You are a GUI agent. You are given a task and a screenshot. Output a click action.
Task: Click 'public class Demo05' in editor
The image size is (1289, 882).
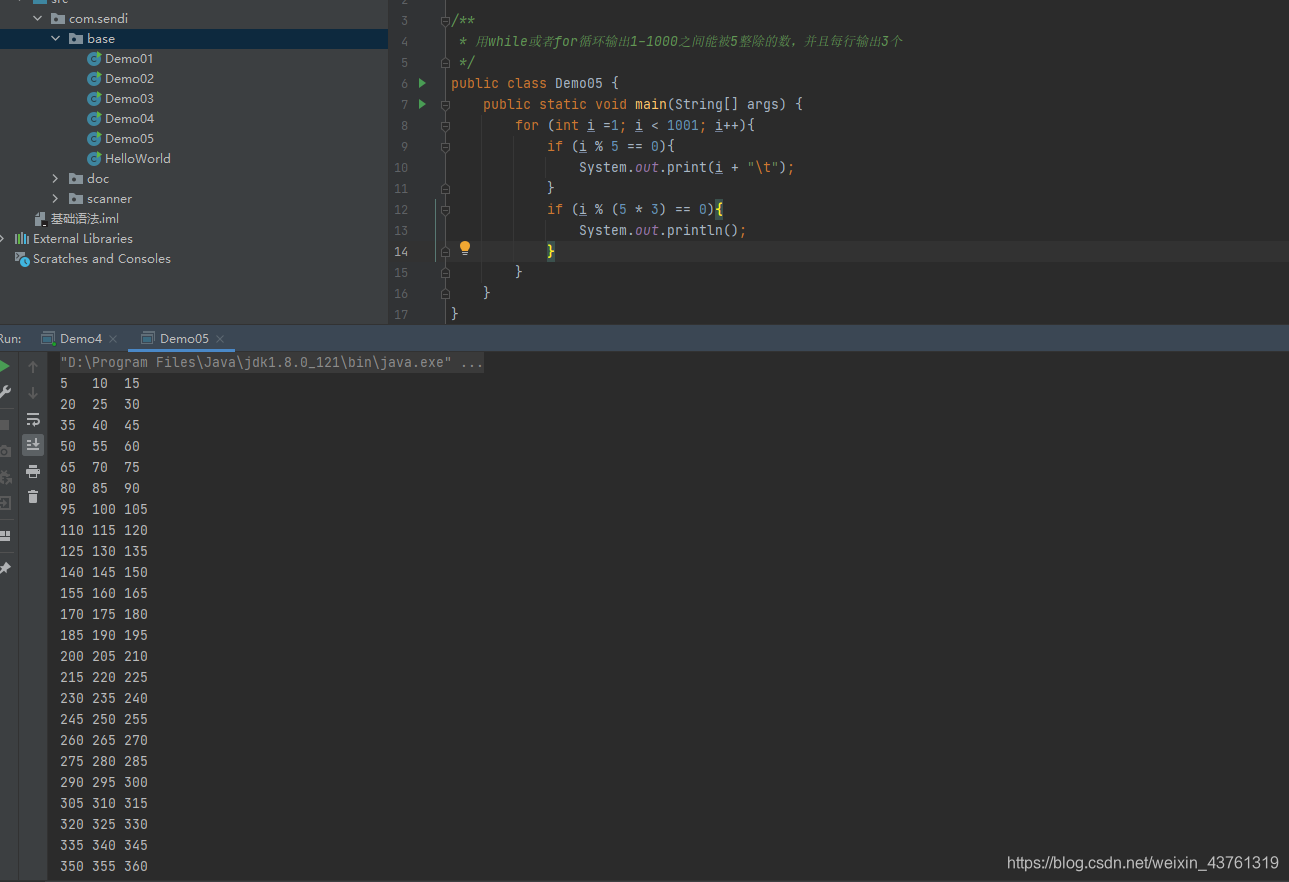[527, 83]
